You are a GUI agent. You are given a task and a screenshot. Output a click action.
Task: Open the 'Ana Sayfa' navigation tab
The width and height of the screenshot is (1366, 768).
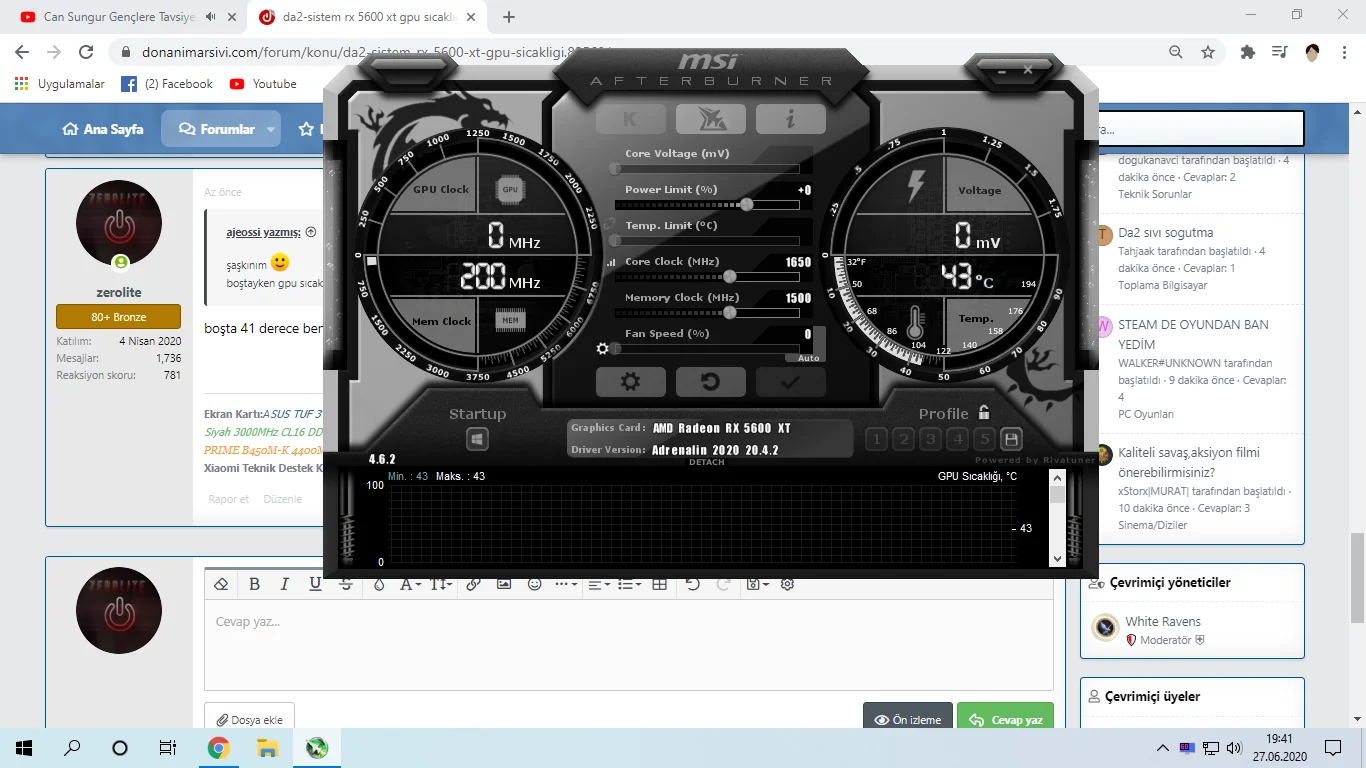[x=103, y=129]
